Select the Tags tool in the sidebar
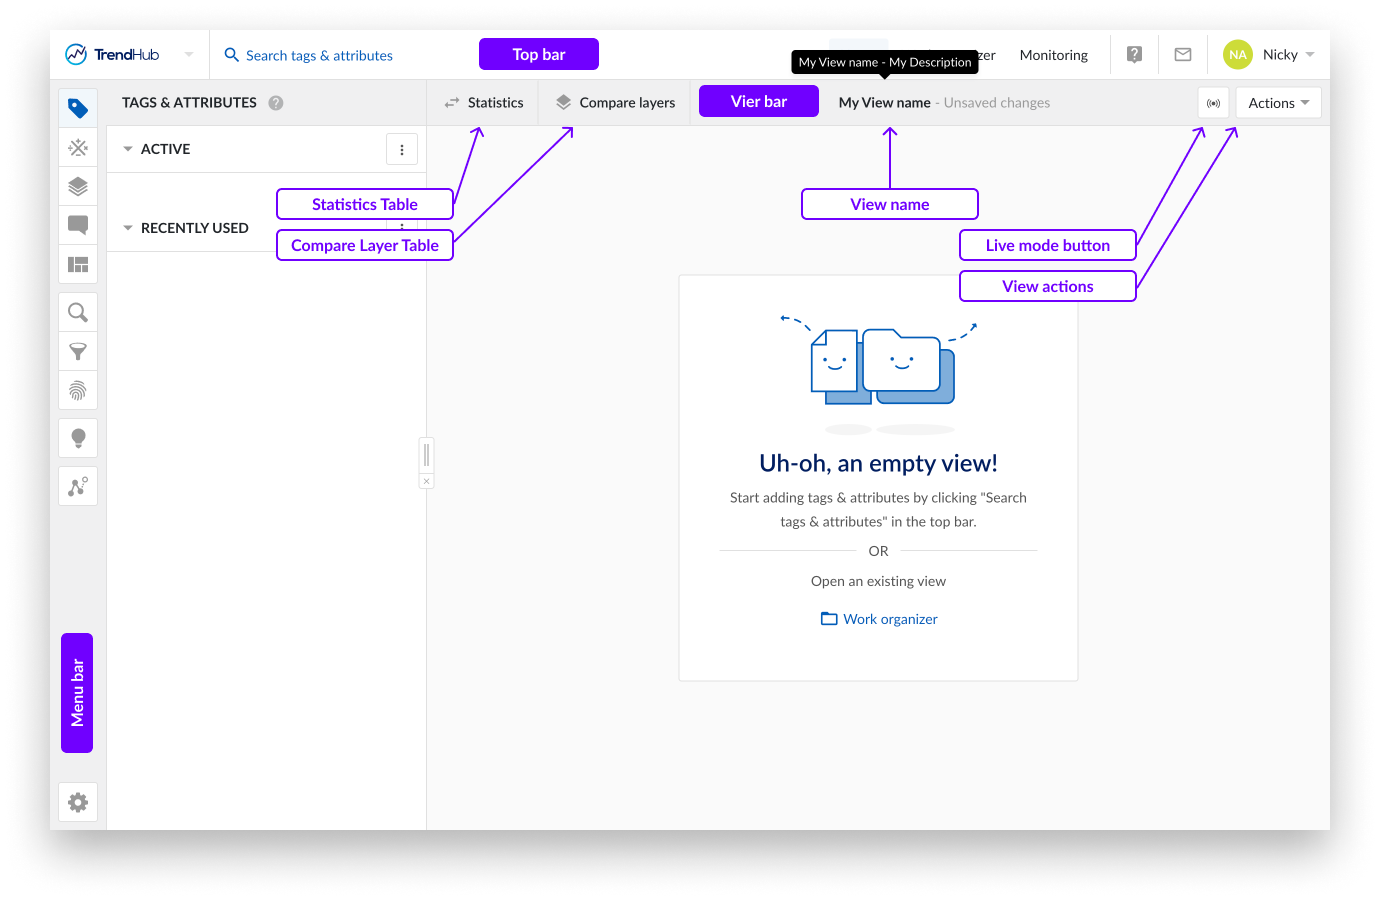The height and width of the screenshot is (900, 1380). (78, 108)
